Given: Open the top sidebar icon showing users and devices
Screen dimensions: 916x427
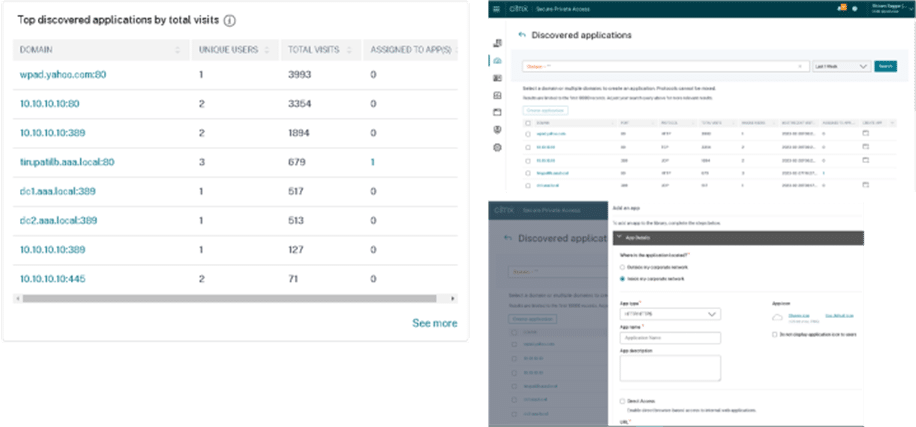Looking at the screenshot, I should (x=497, y=43).
